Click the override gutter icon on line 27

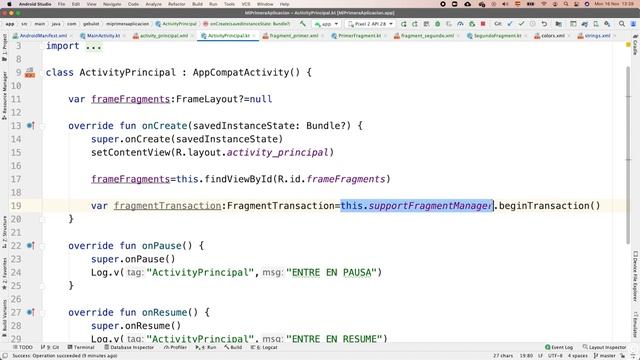pos(31,312)
